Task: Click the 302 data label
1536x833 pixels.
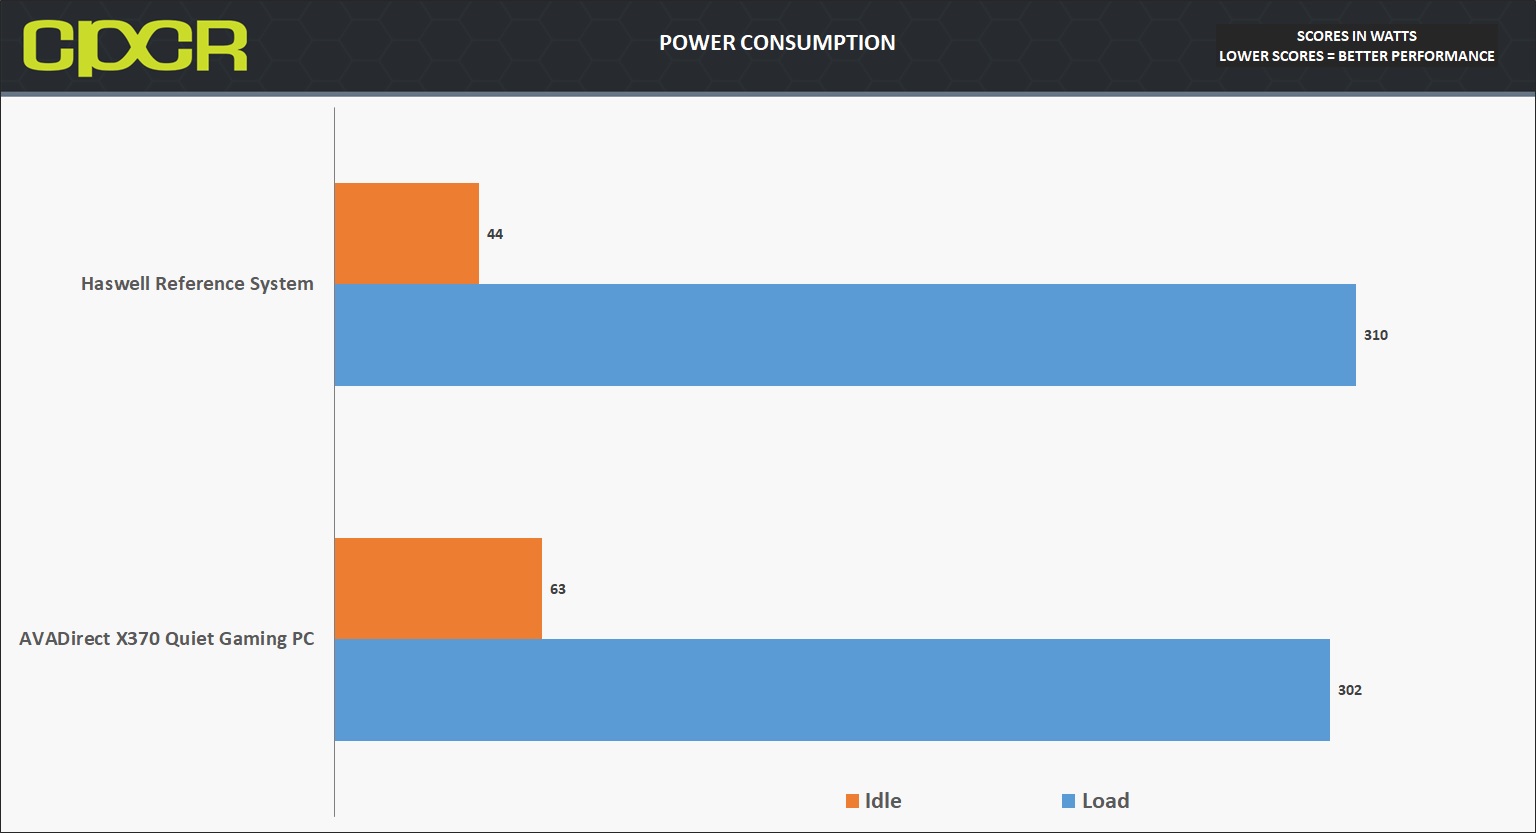Action: (1350, 690)
